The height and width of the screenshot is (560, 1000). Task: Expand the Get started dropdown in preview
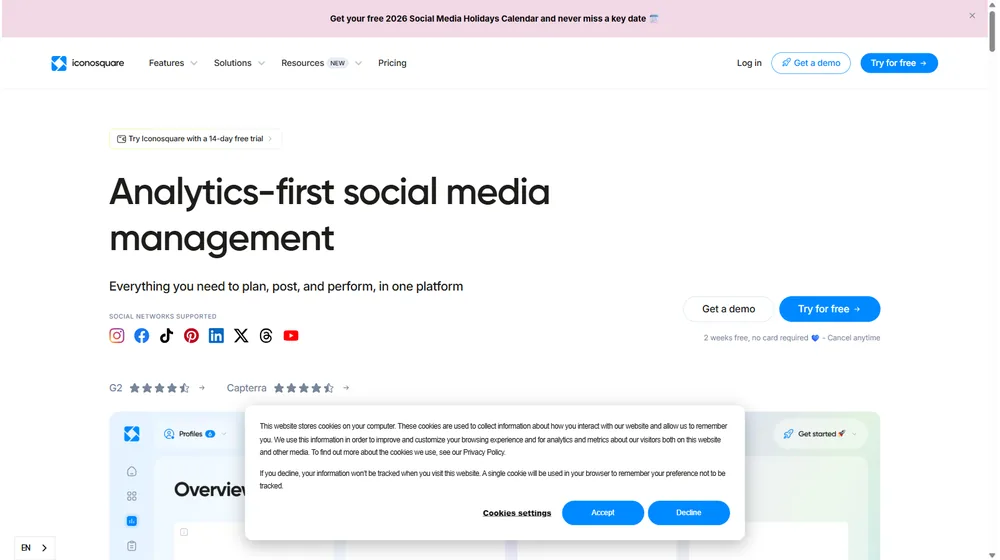[820, 434]
